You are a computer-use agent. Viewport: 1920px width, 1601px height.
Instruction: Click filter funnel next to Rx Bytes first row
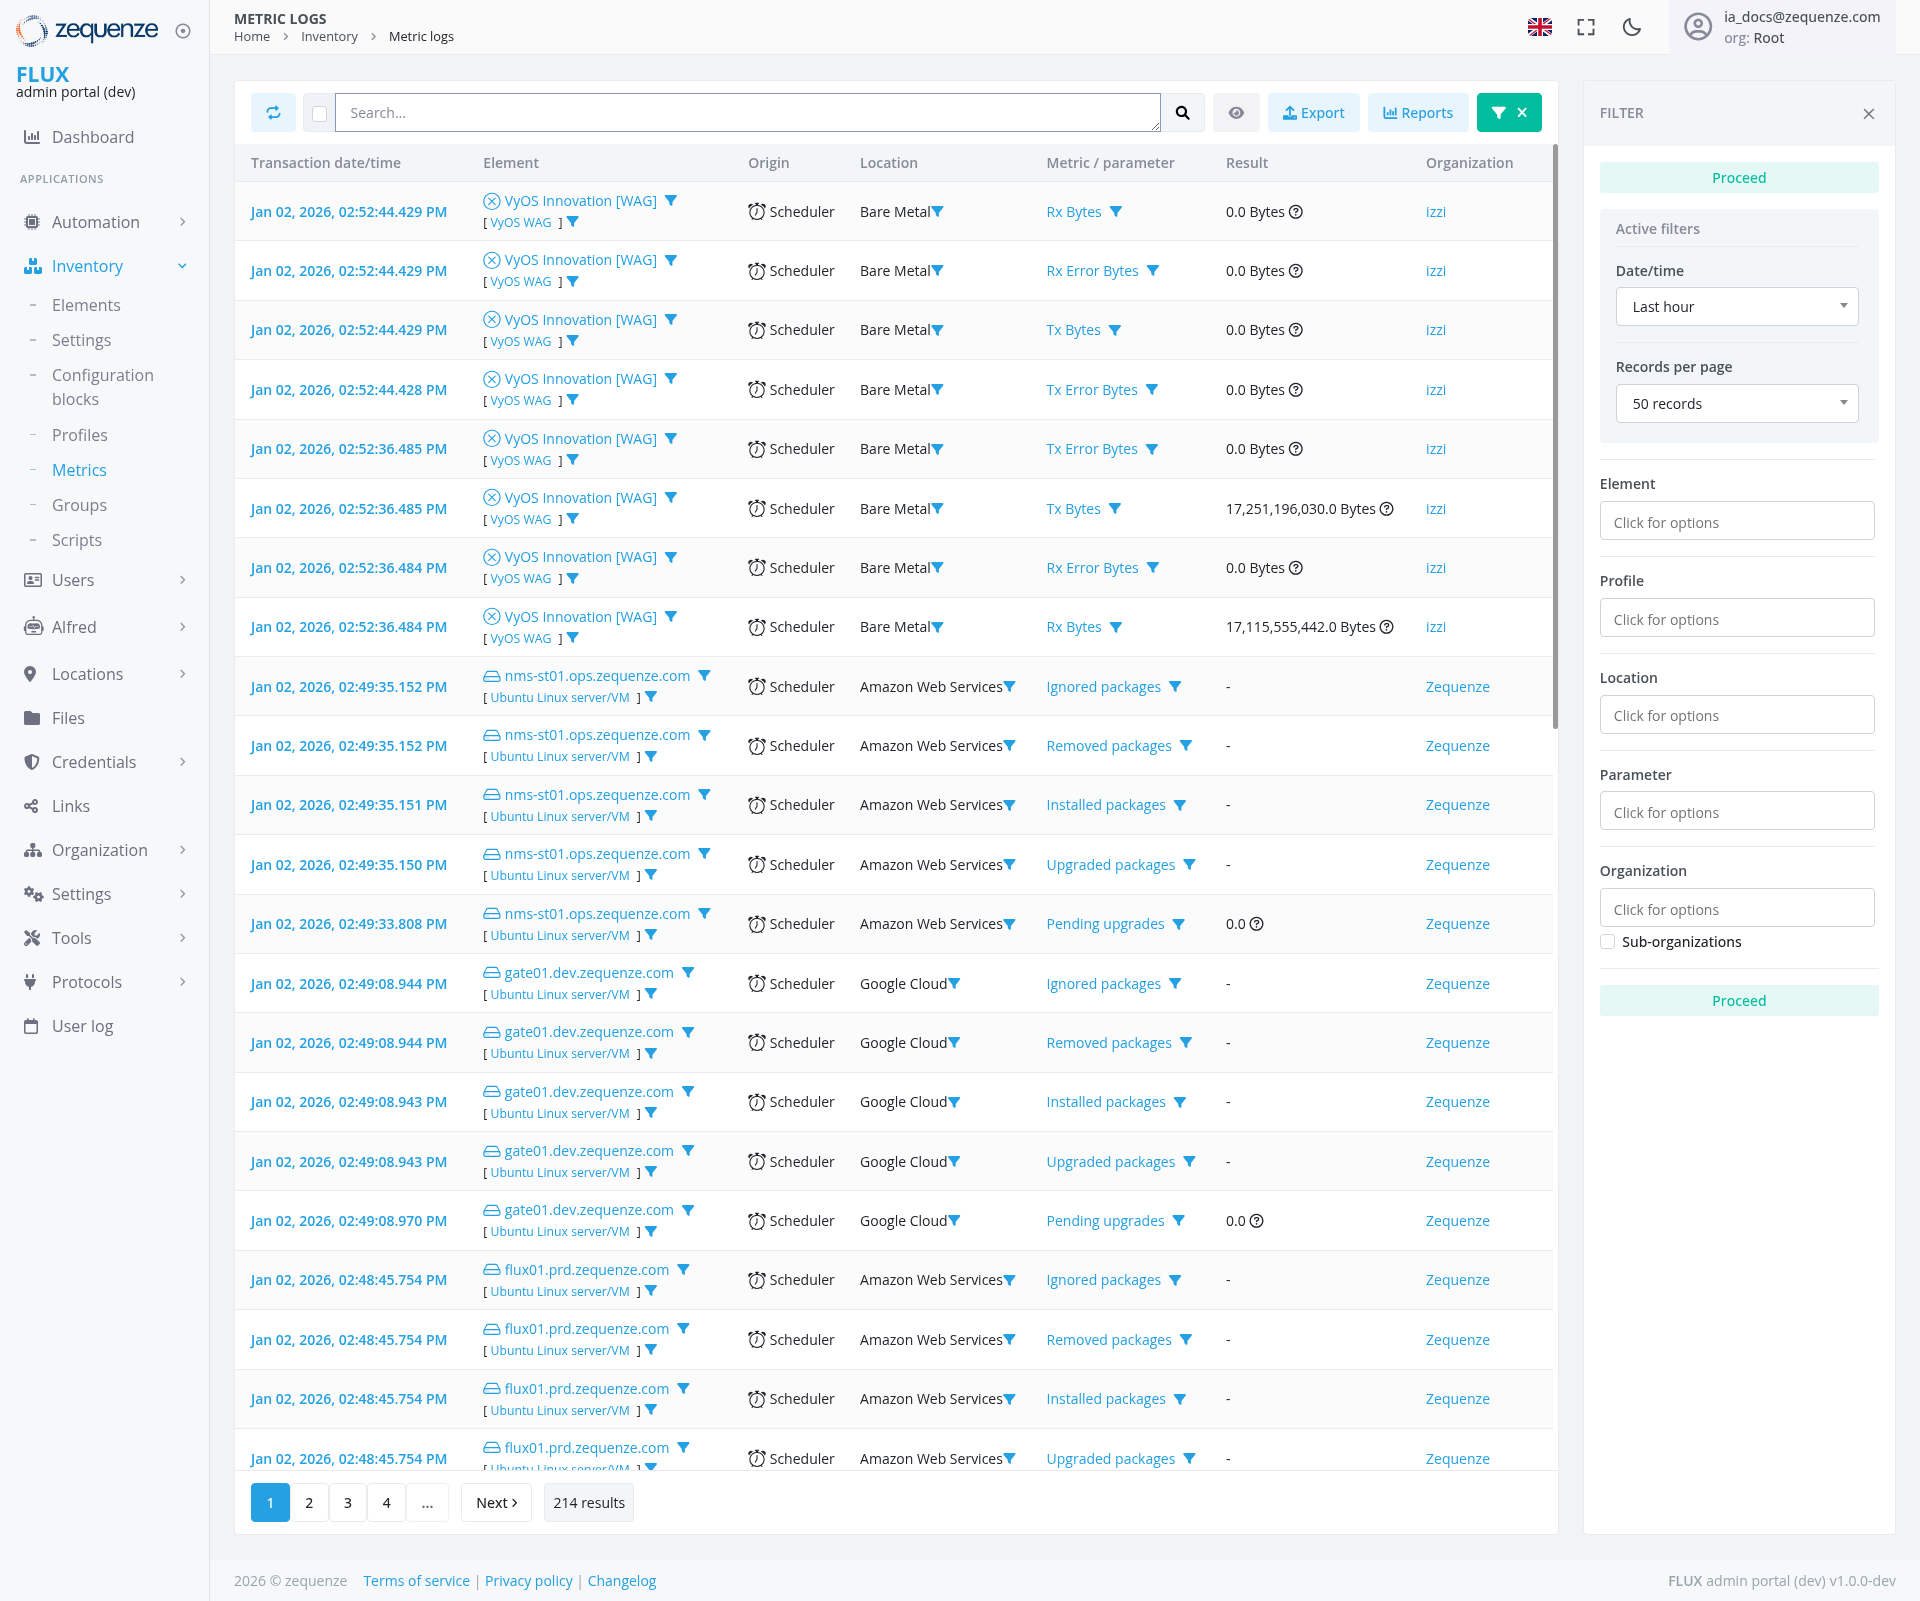[1116, 212]
